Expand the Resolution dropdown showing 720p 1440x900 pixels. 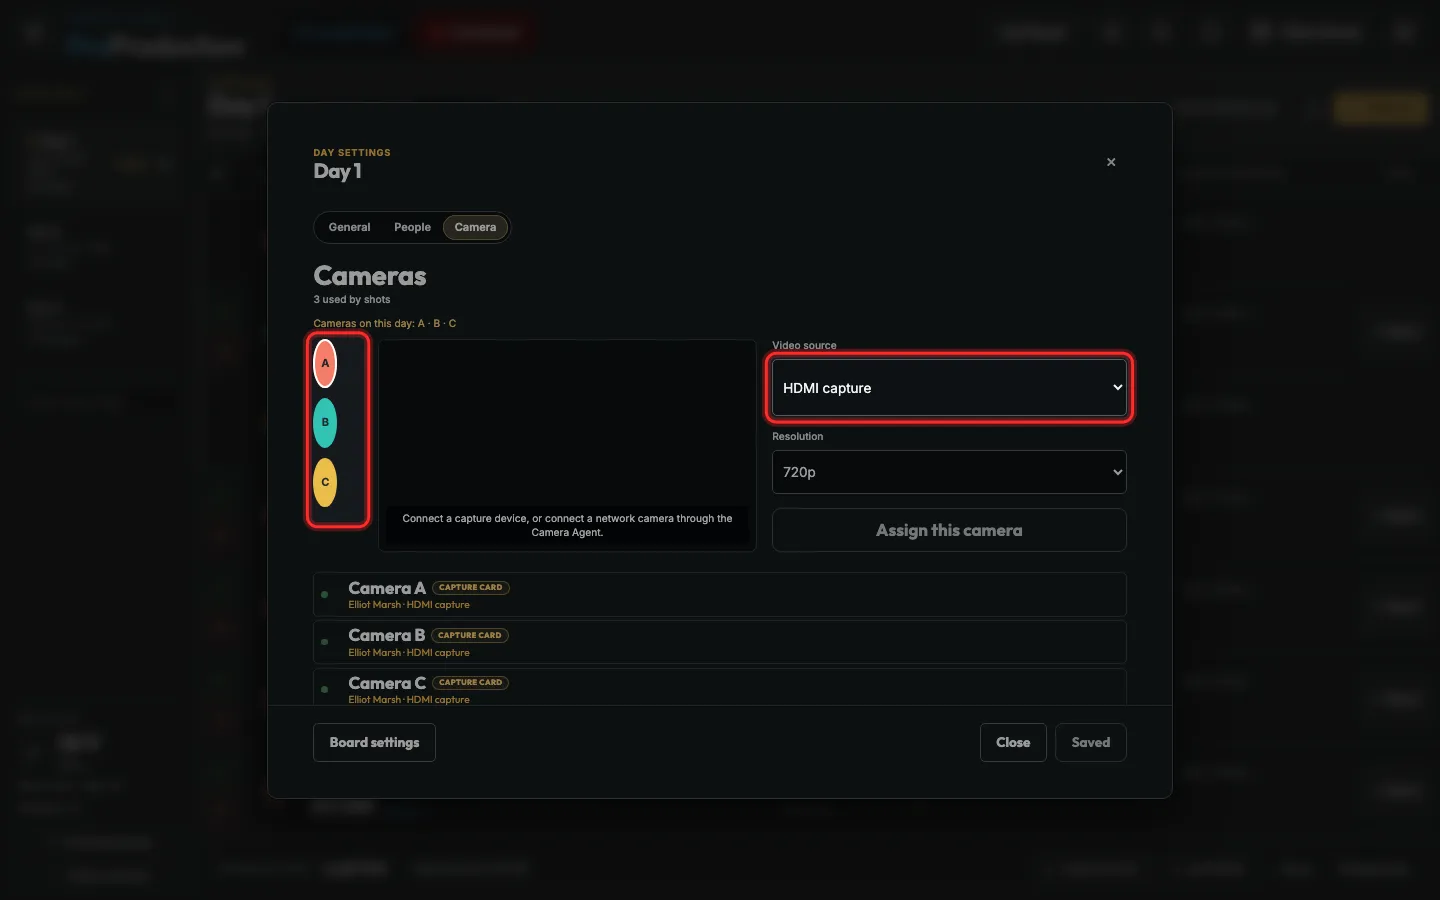[x=949, y=472]
